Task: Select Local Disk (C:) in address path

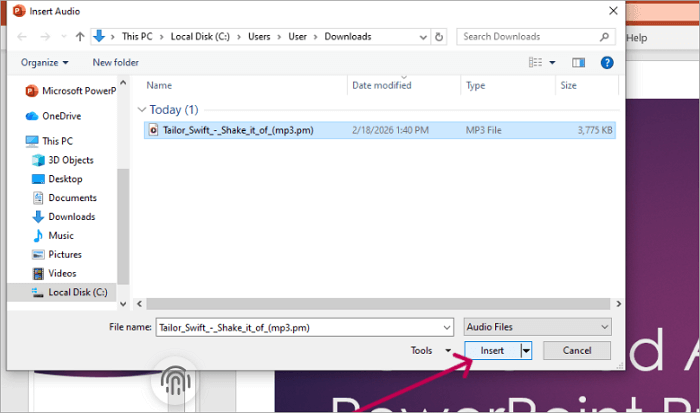Action: [x=200, y=37]
